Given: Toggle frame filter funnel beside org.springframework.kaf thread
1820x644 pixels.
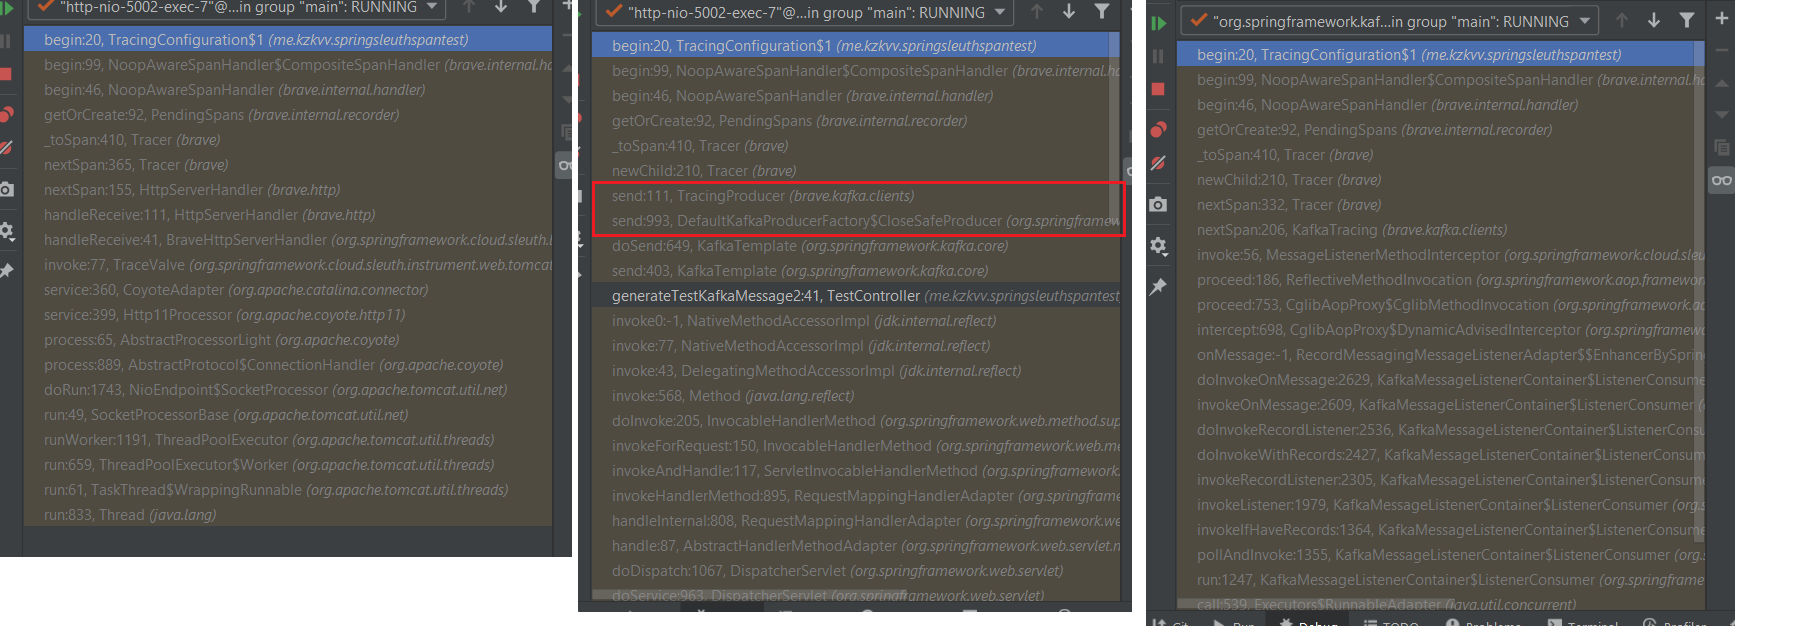Looking at the screenshot, I should point(1687,20).
